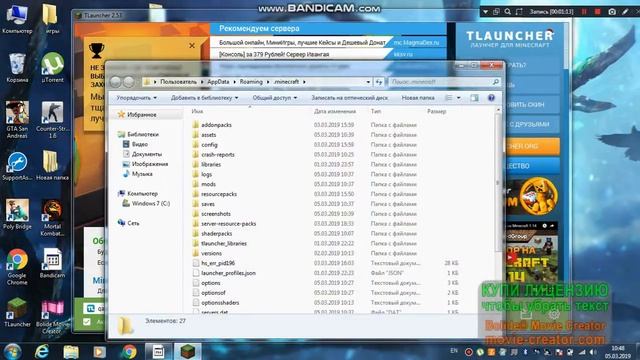The height and width of the screenshot is (360, 640).
Task: Close the trophy notification in TLauncher
Action: (192, 46)
